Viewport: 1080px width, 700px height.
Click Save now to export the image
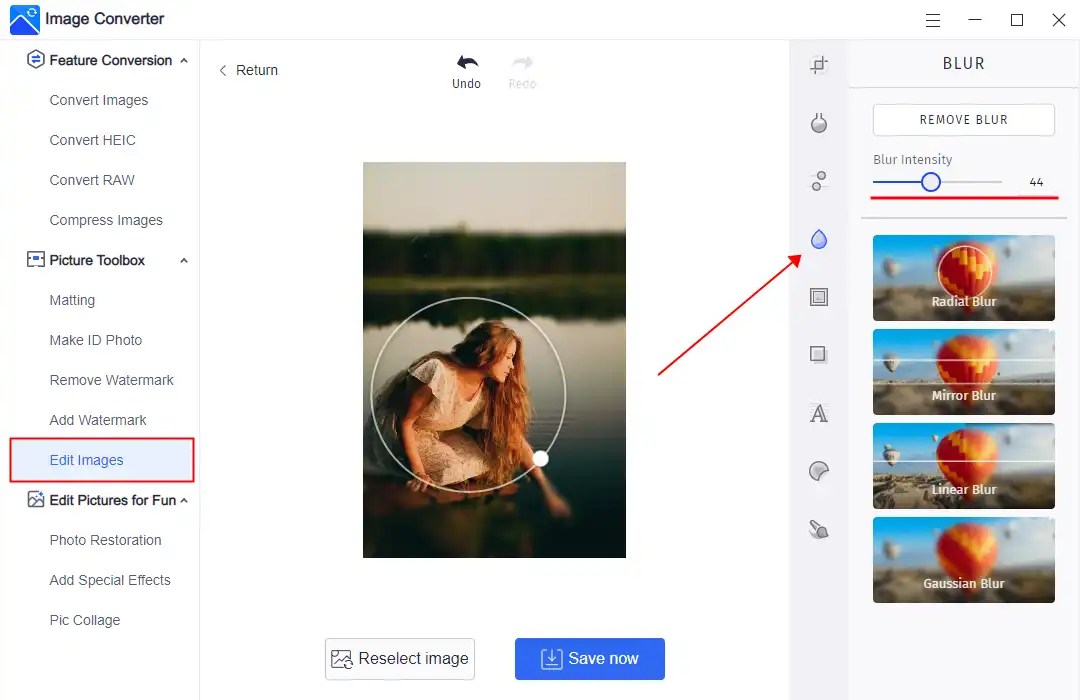(x=589, y=658)
